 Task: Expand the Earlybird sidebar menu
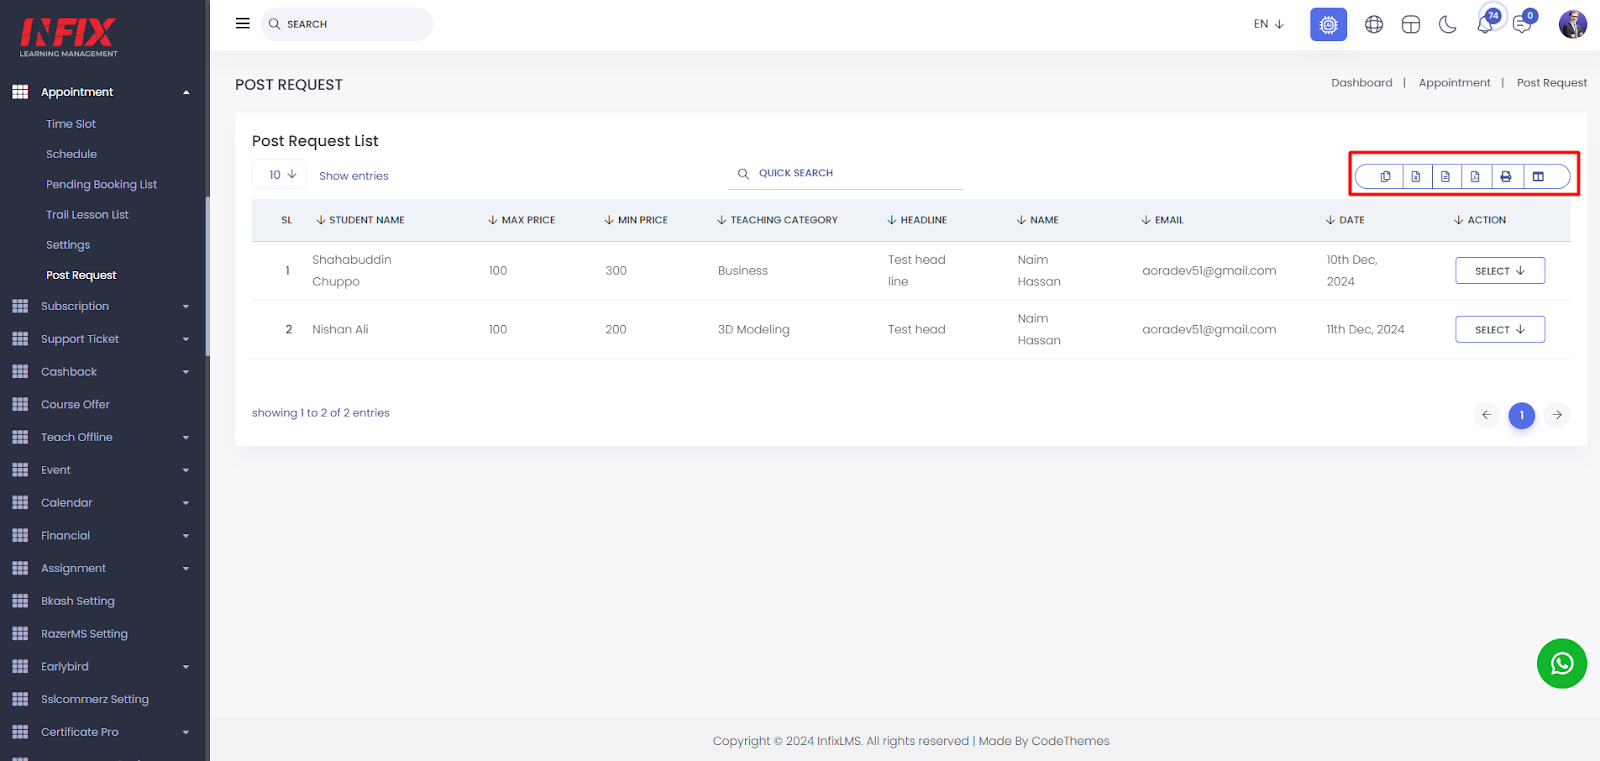101,667
